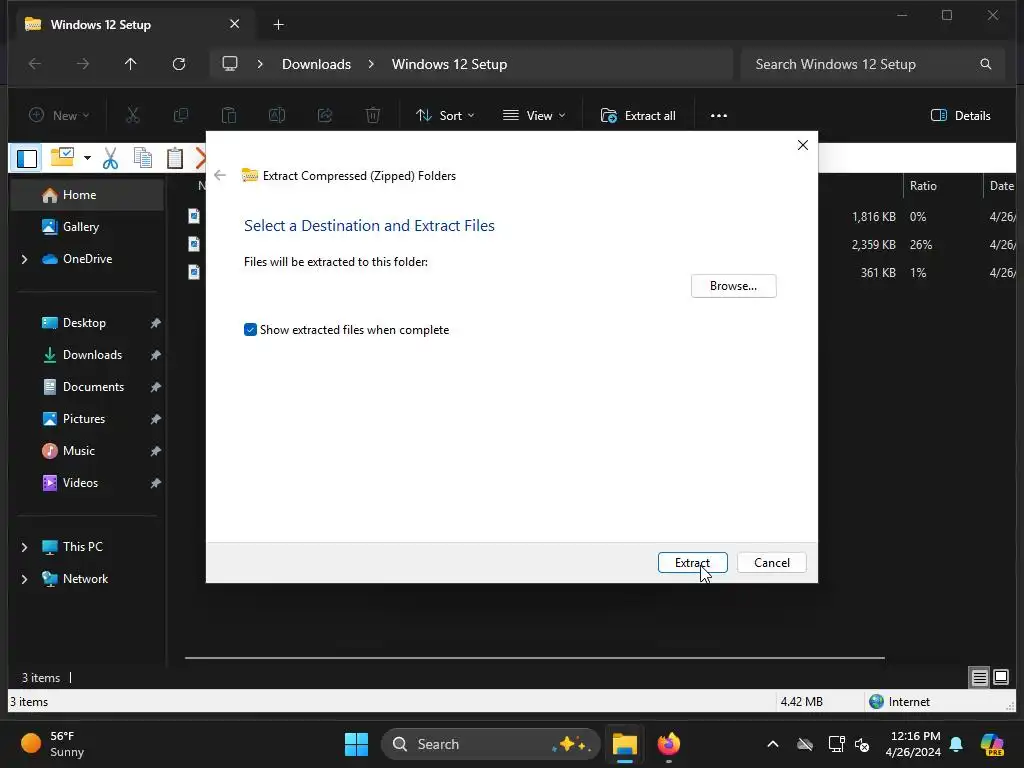Image resolution: width=1024 pixels, height=768 pixels.
Task: Uncheck Show extracted files when complete
Action: (x=250, y=330)
